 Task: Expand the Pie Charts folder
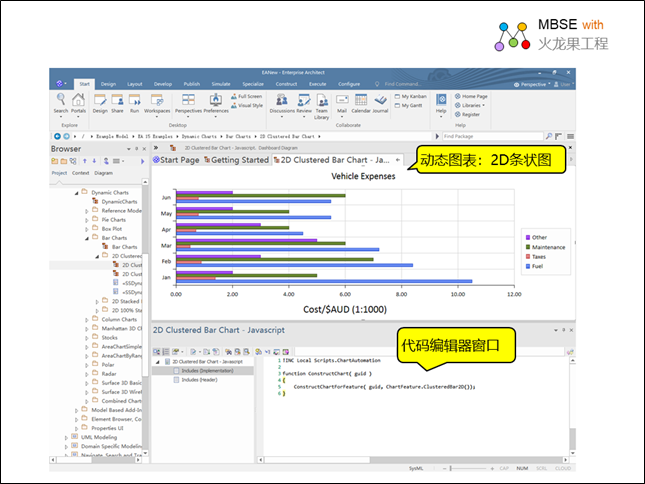tap(87, 220)
